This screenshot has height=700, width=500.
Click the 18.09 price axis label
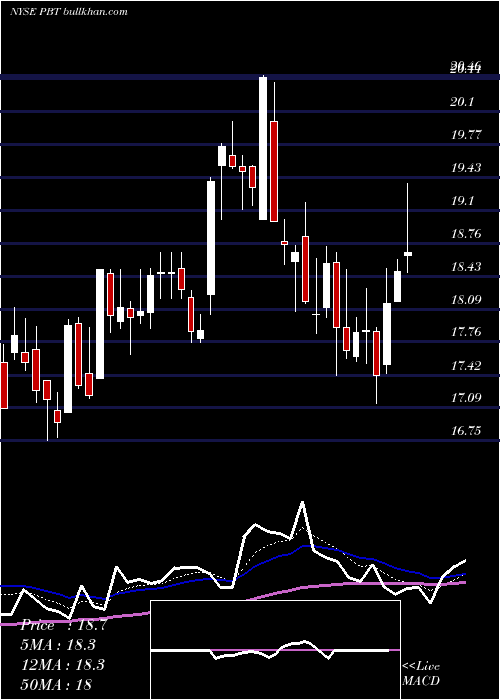pyautogui.click(x=466, y=299)
